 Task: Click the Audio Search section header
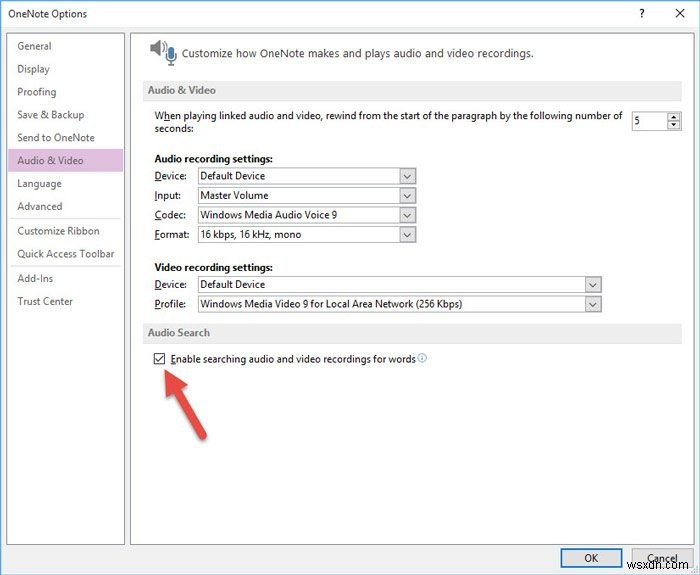[412, 333]
